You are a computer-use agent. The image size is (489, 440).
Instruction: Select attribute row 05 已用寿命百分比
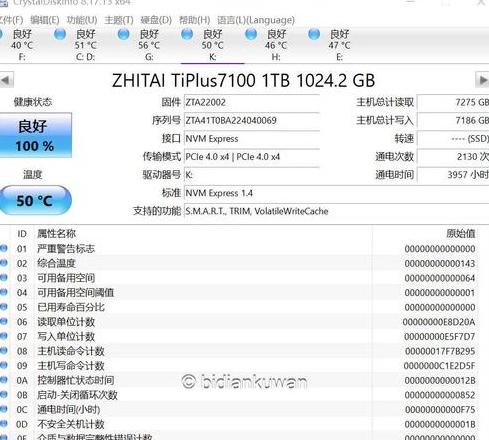click(239, 307)
